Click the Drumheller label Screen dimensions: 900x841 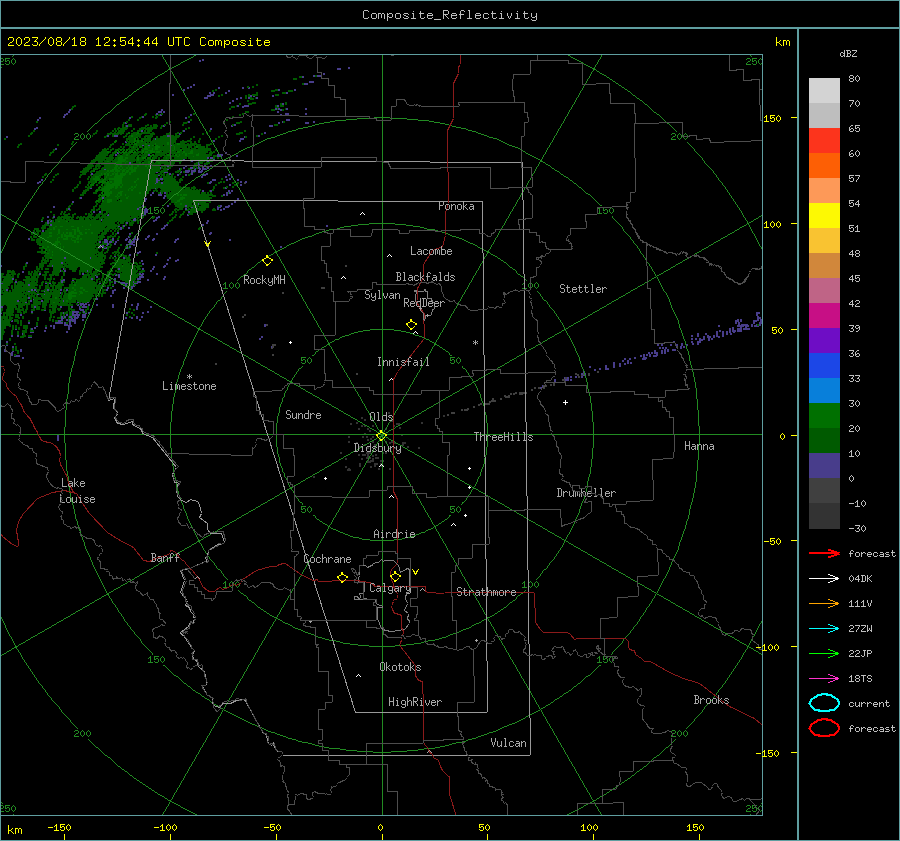(x=586, y=493)
